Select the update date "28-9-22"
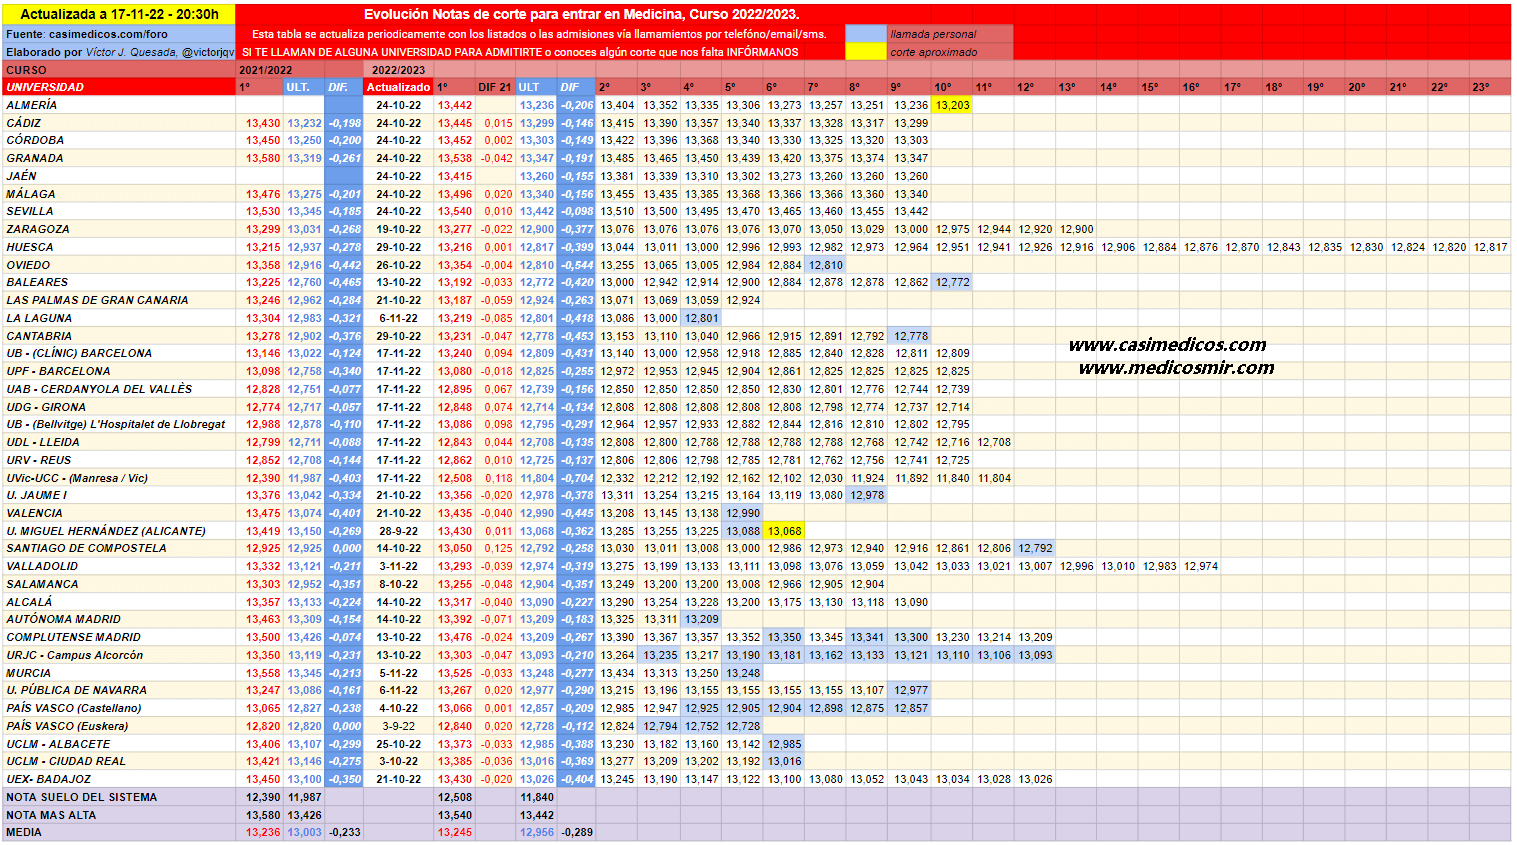 pos(398,531)
